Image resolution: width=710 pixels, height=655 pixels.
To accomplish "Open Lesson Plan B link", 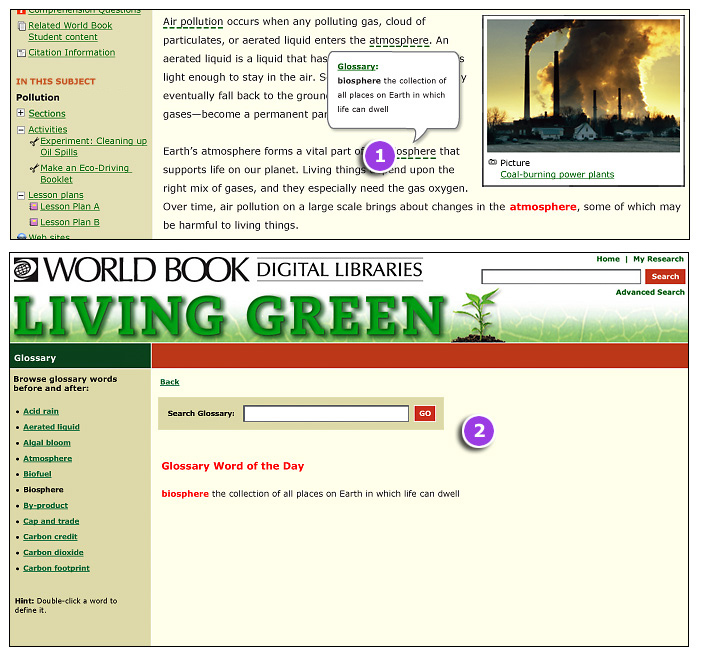I will 70,222.
